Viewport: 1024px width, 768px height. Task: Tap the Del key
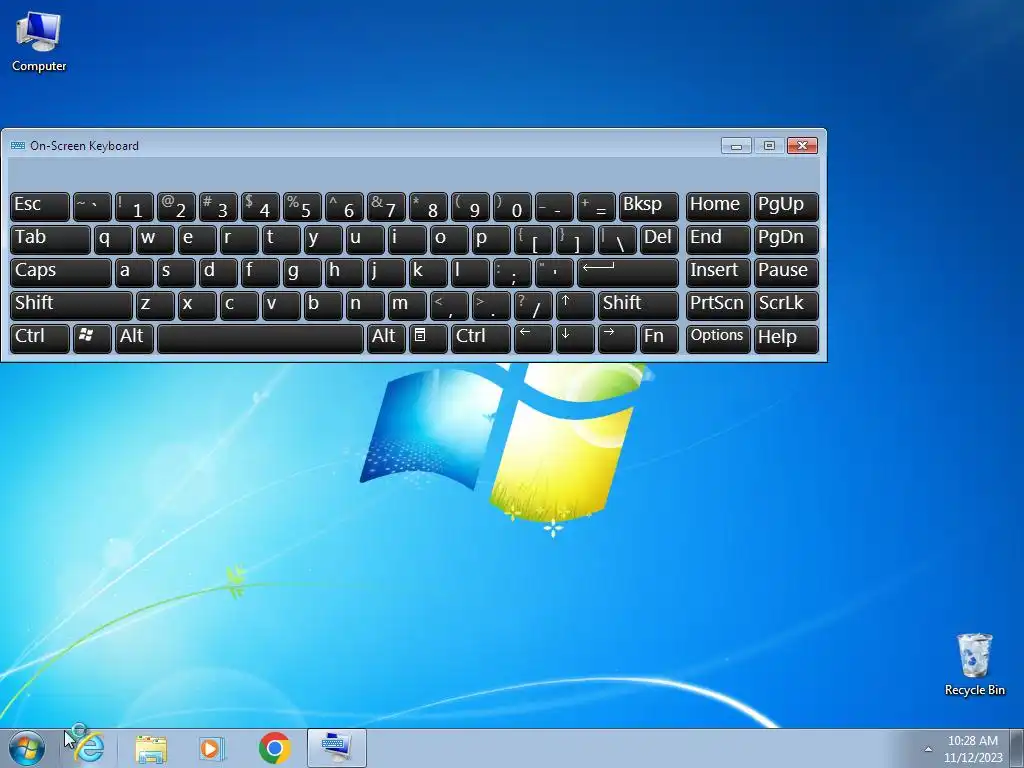coord(659,240)
